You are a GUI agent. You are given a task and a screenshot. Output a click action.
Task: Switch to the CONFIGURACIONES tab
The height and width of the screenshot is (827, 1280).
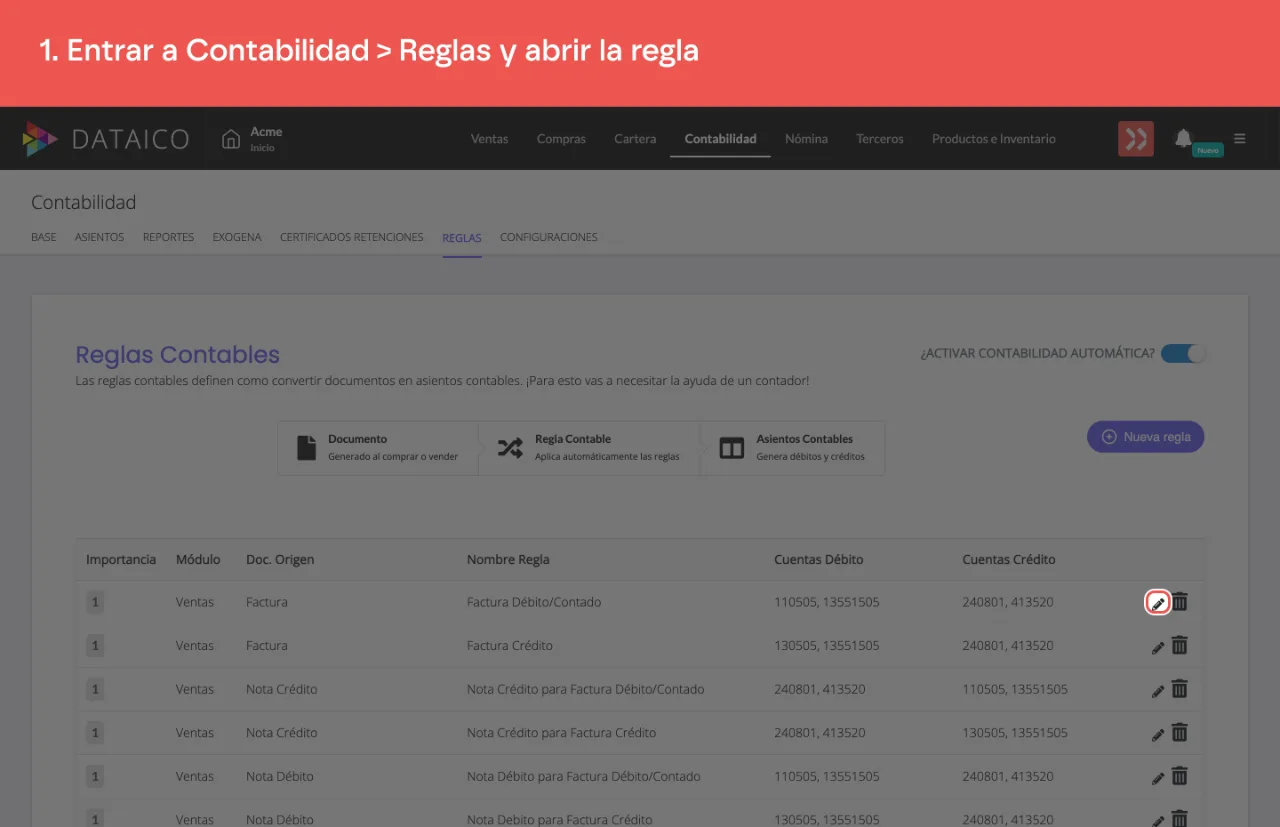point(549,238)
